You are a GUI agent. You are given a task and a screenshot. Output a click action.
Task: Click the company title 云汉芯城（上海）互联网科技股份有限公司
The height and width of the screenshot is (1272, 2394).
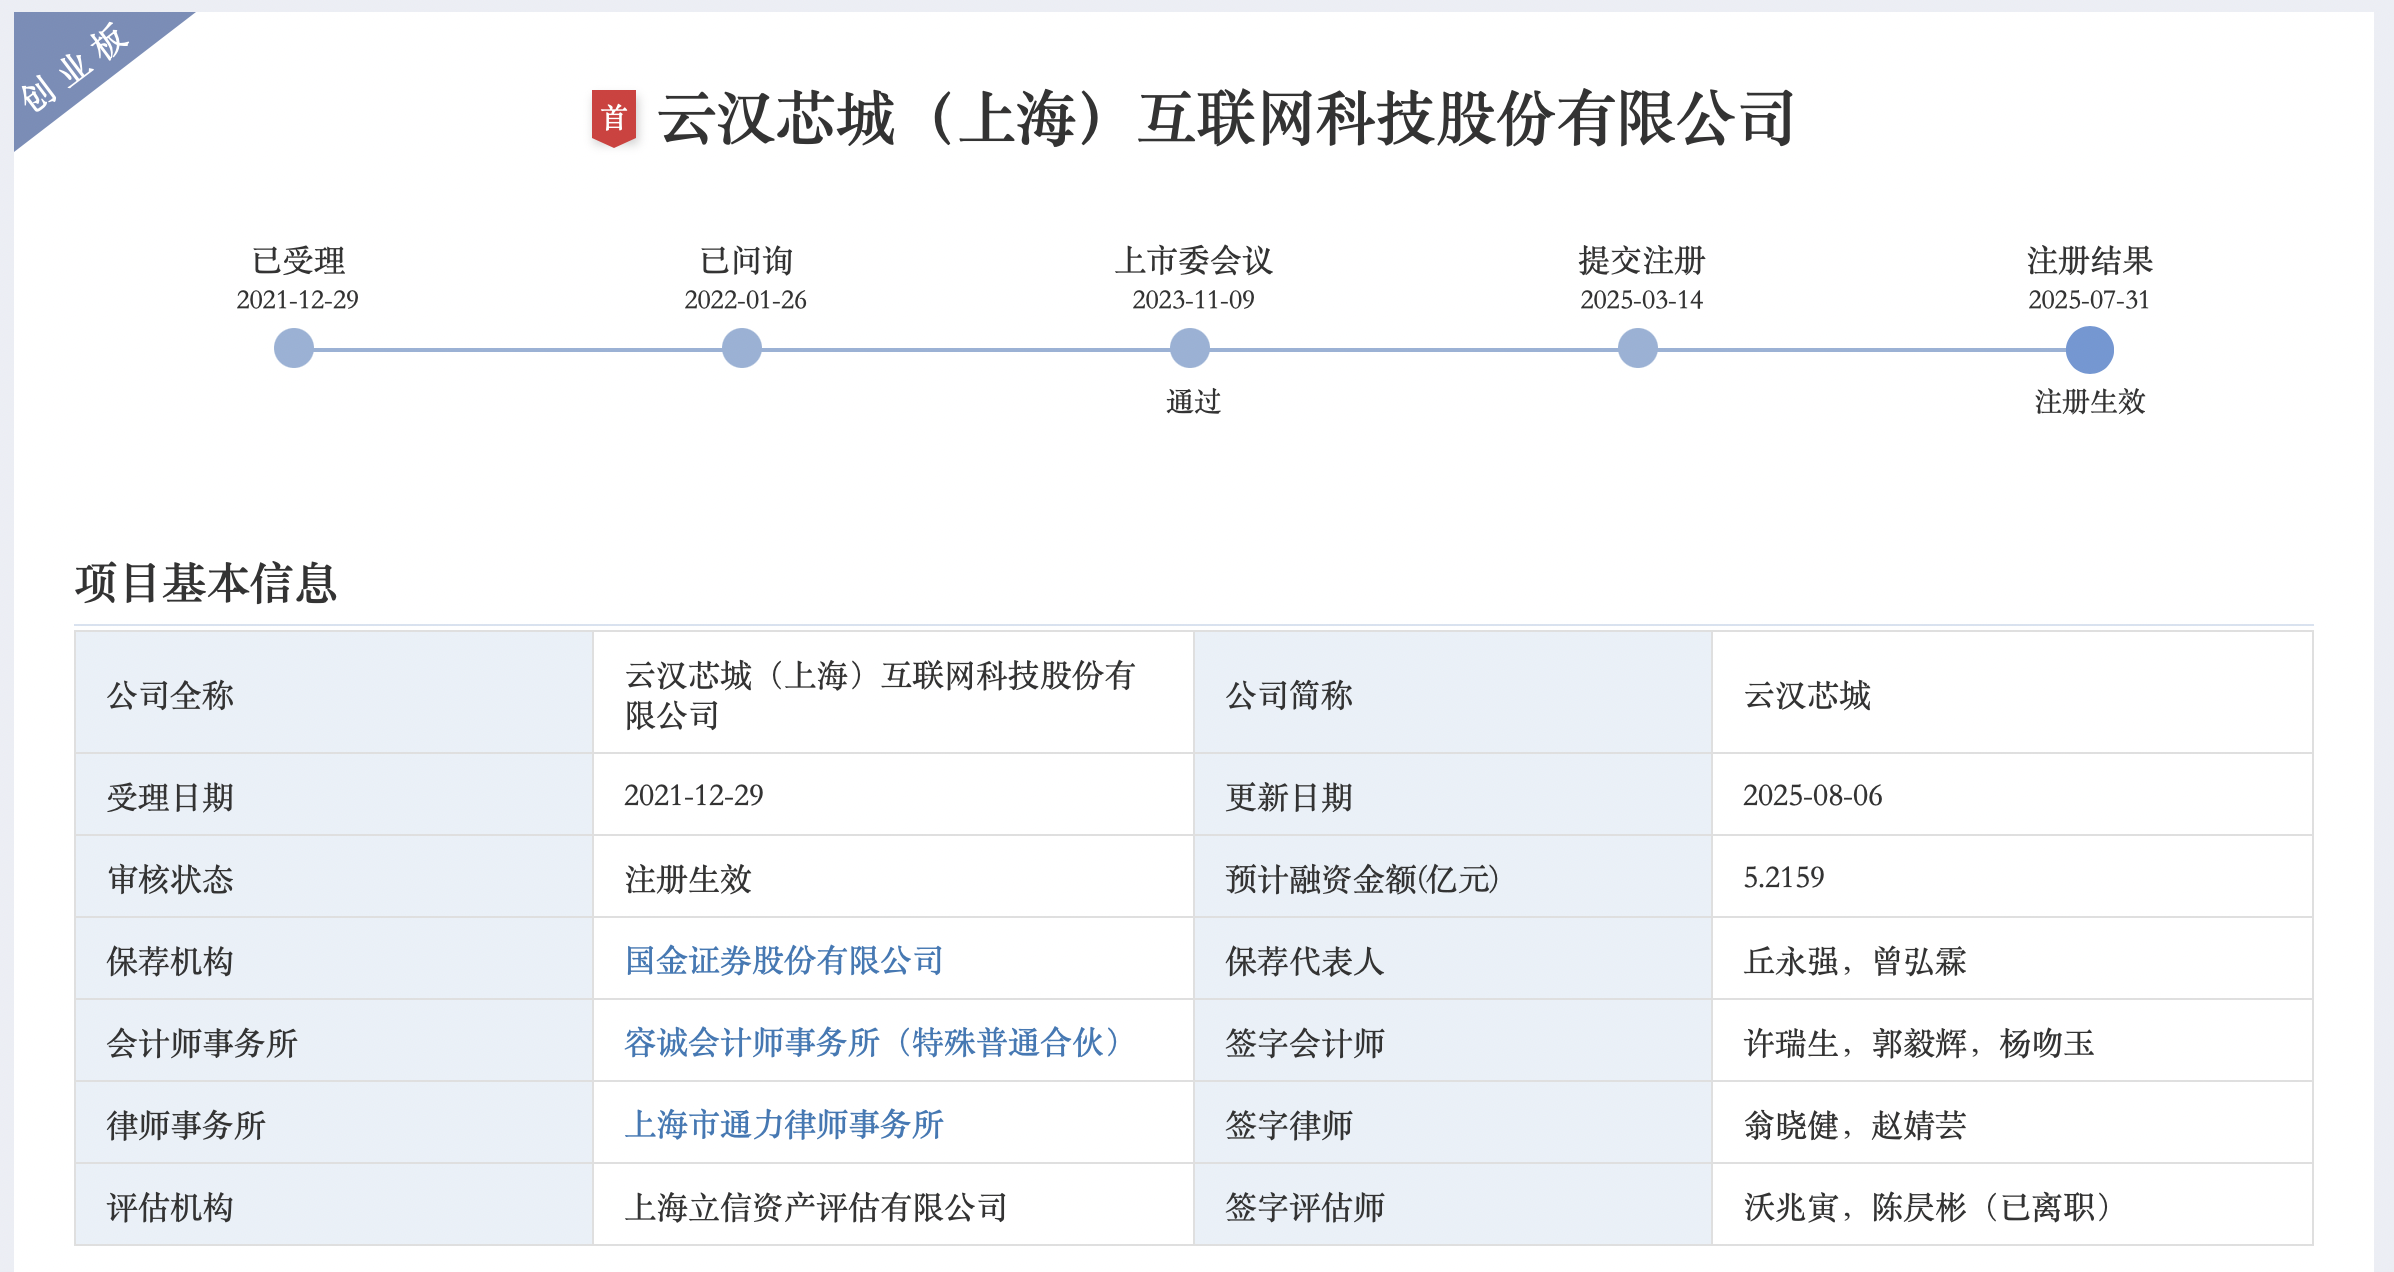click(1226, 119)
